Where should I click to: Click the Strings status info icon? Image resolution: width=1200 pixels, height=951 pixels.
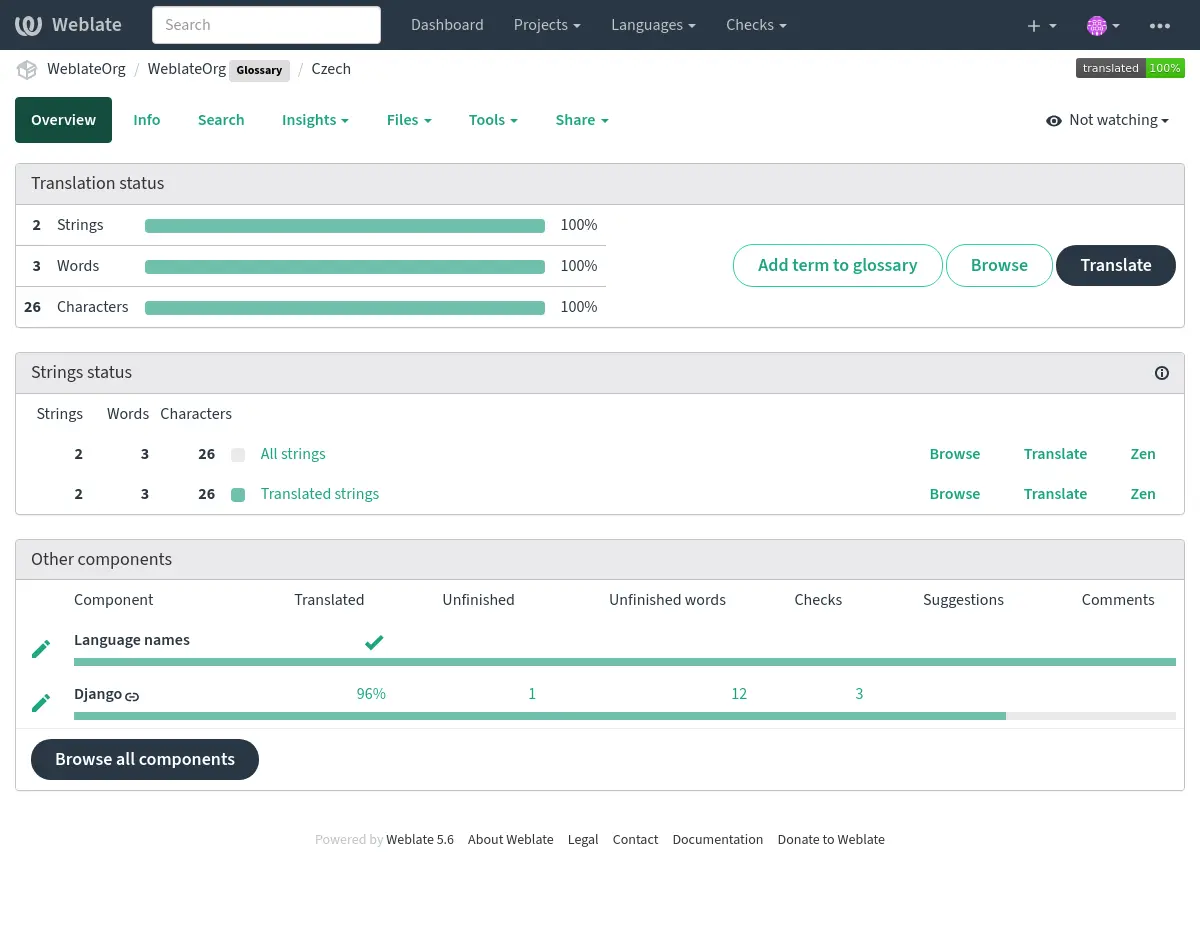coord(1162,373)
